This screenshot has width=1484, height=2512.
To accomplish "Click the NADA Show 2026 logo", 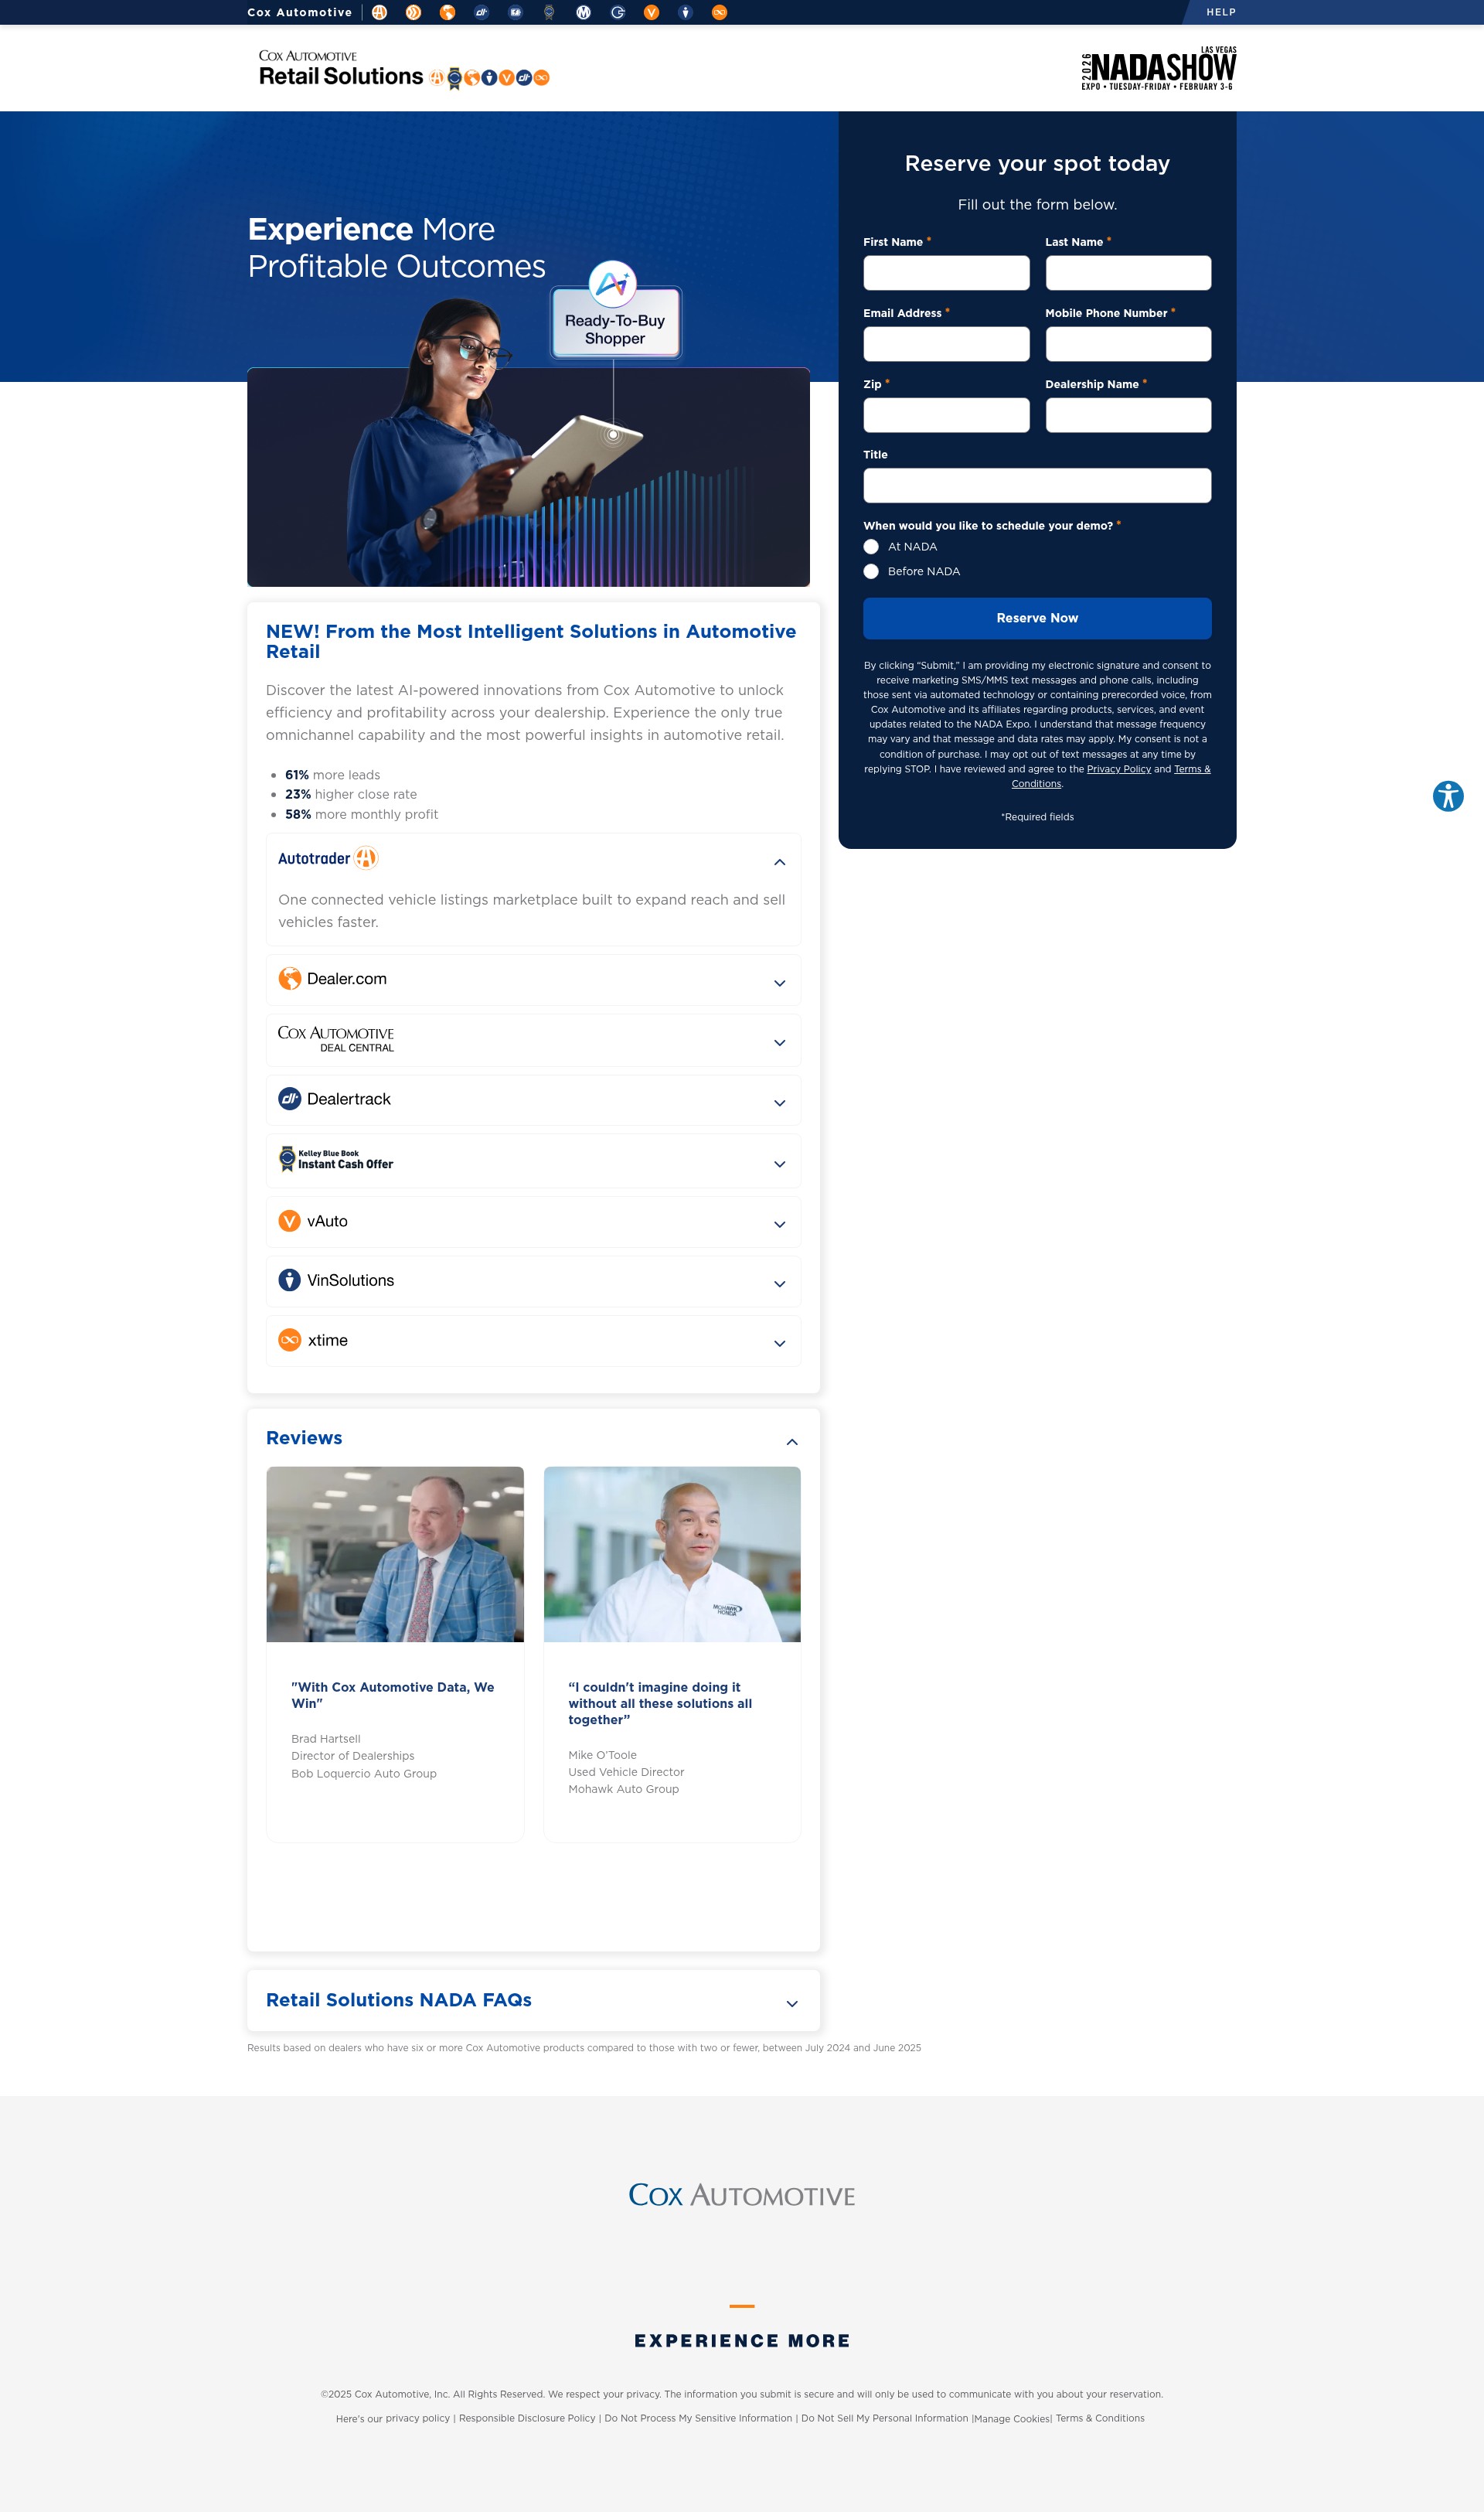I will pyautogui.click(x=1158, y=68).
